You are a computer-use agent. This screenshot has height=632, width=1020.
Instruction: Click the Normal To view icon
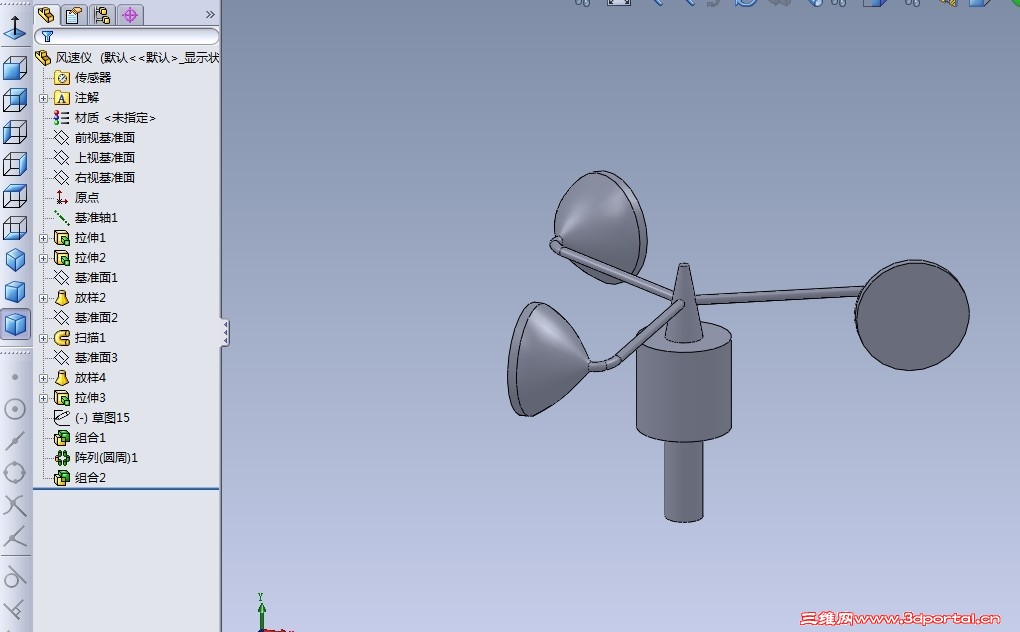click(x=15, y=27)
